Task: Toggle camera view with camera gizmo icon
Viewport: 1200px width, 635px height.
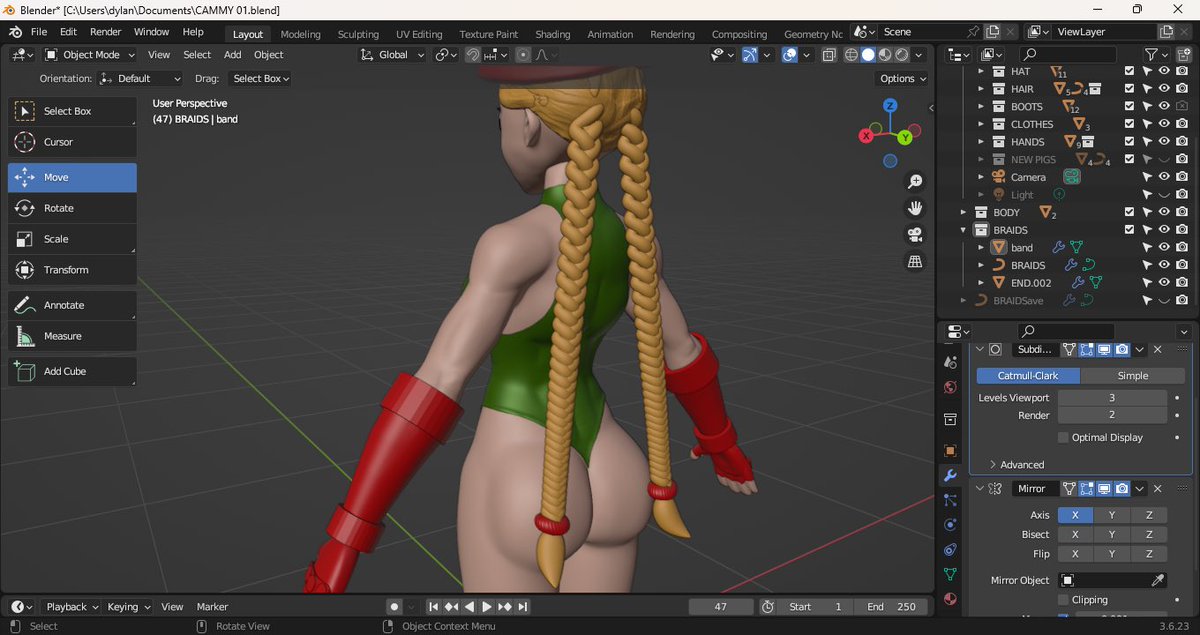Action: click(x=914, y=235)
